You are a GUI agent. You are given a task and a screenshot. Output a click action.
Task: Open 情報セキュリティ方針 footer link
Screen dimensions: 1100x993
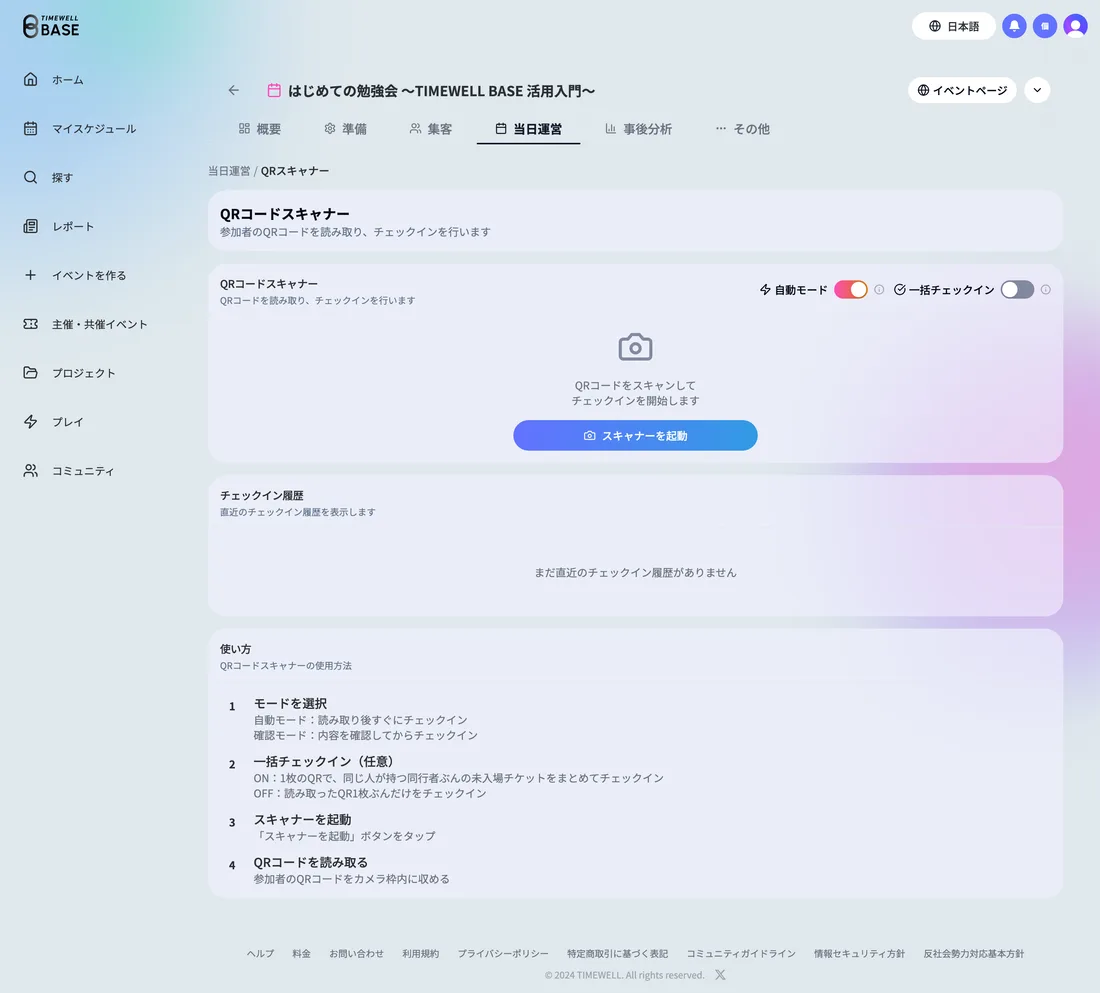tap(859, 953)
